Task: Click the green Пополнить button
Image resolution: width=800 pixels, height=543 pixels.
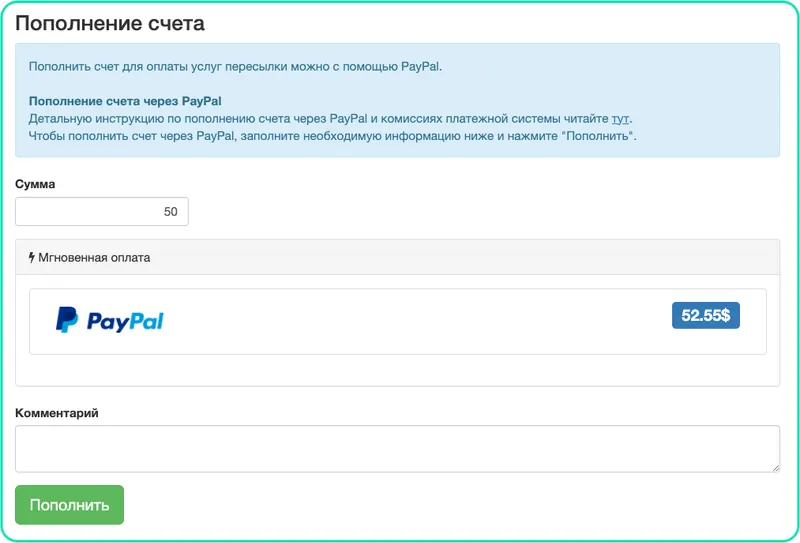Action: [x=69, y=505]
